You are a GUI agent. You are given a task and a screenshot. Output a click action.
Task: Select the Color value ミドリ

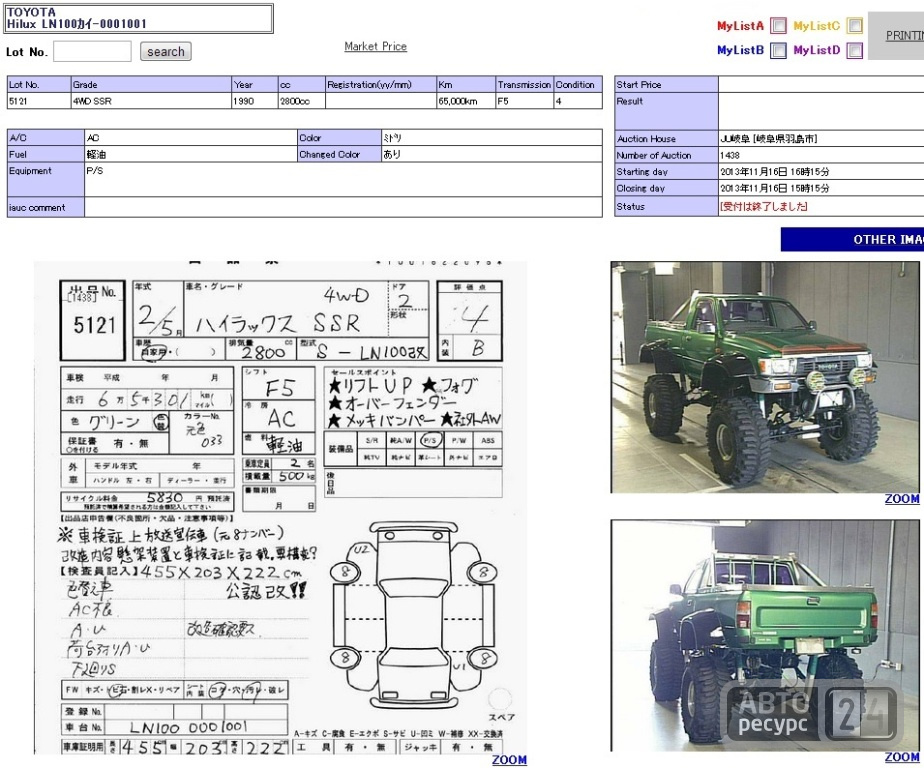[x=491, y=137]
